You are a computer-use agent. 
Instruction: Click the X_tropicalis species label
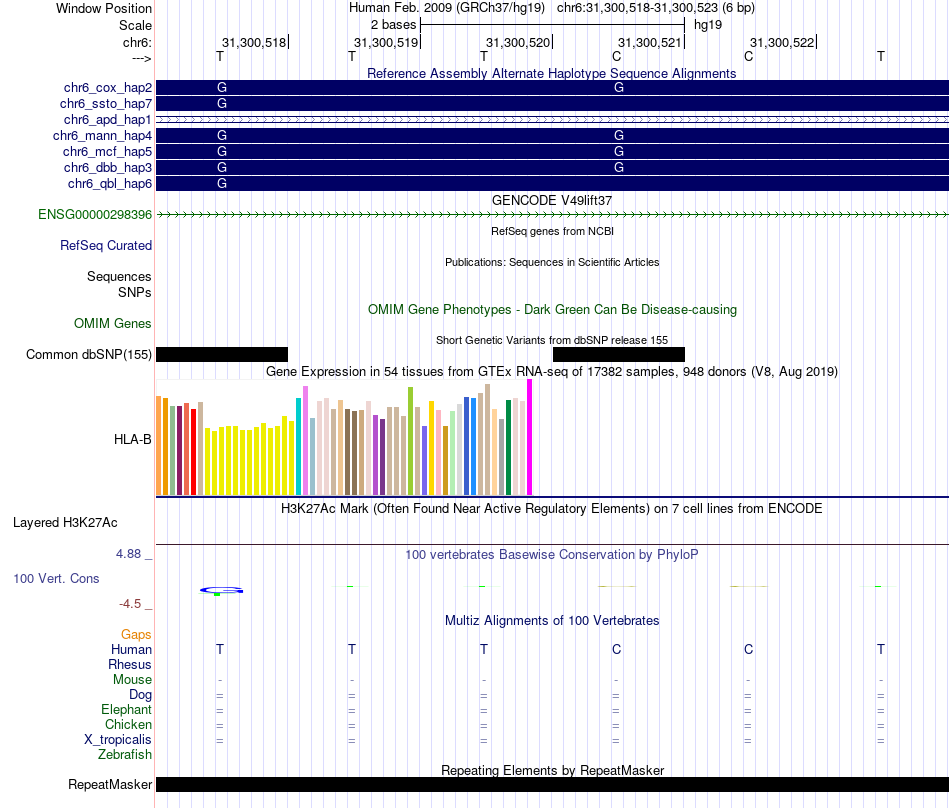click(118, 740)
